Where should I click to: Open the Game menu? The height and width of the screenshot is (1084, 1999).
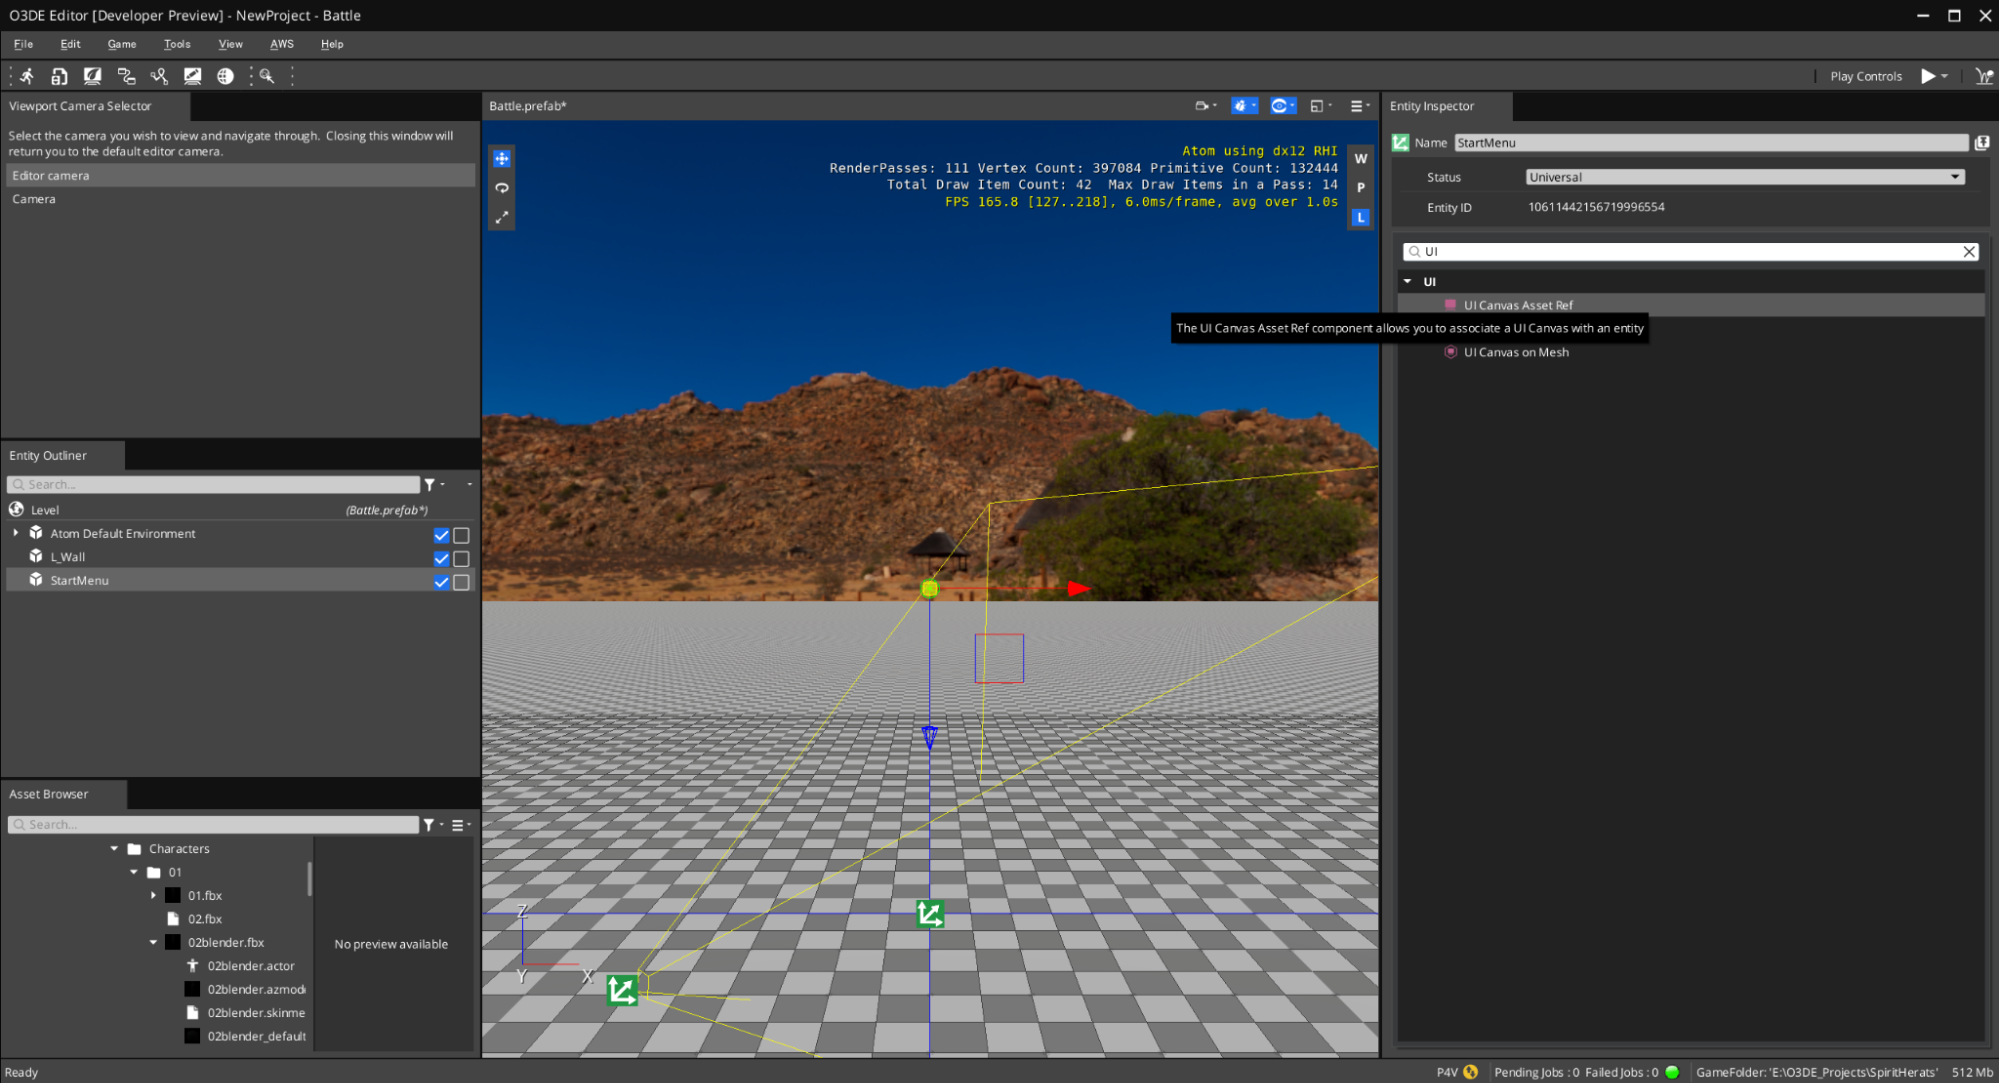pos(122,44)
